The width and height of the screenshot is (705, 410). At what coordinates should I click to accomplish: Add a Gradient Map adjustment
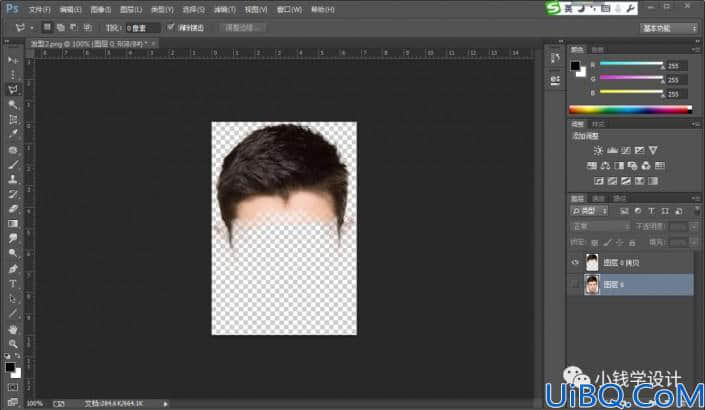[x=653, y=181]
